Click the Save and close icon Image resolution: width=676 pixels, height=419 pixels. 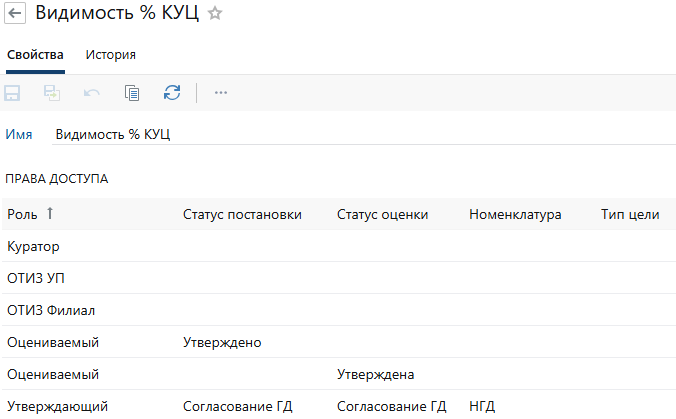tap(52, 93)
